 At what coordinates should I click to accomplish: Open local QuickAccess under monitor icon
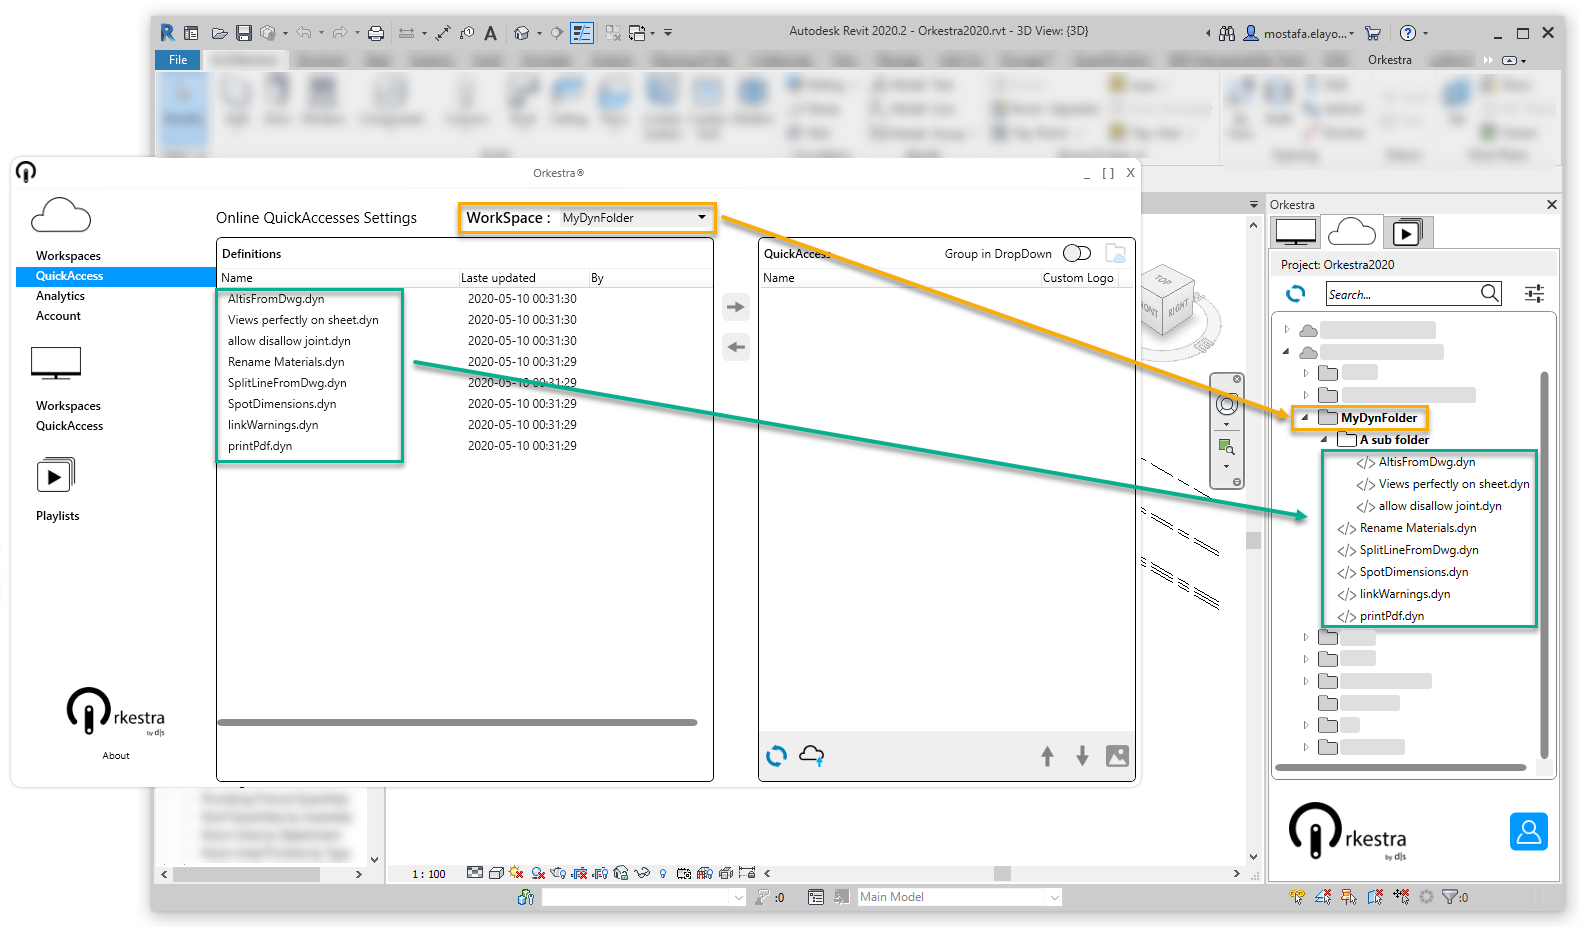[69, 426]
